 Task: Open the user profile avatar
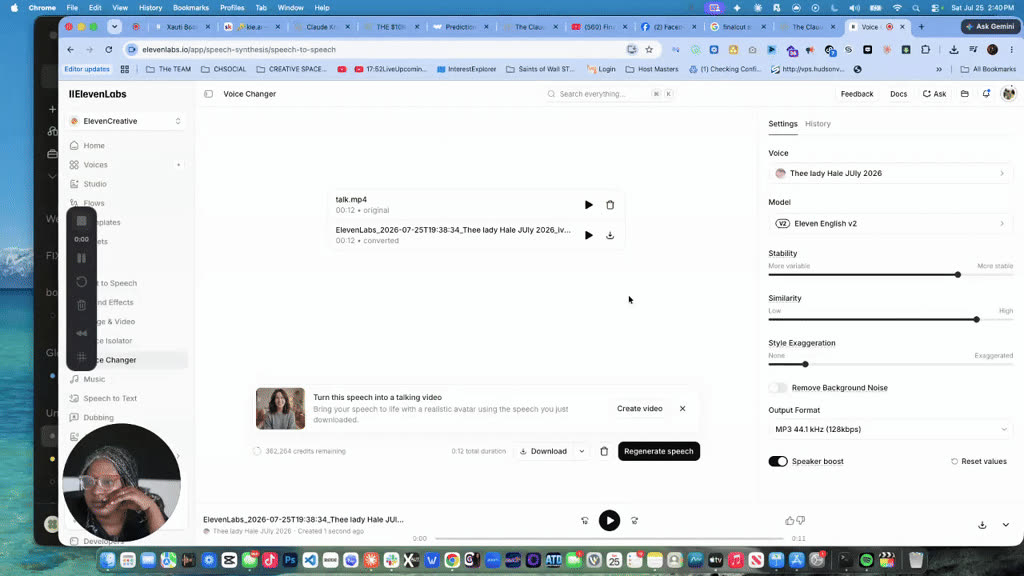pyautogui.click(x=1008, y=94)
